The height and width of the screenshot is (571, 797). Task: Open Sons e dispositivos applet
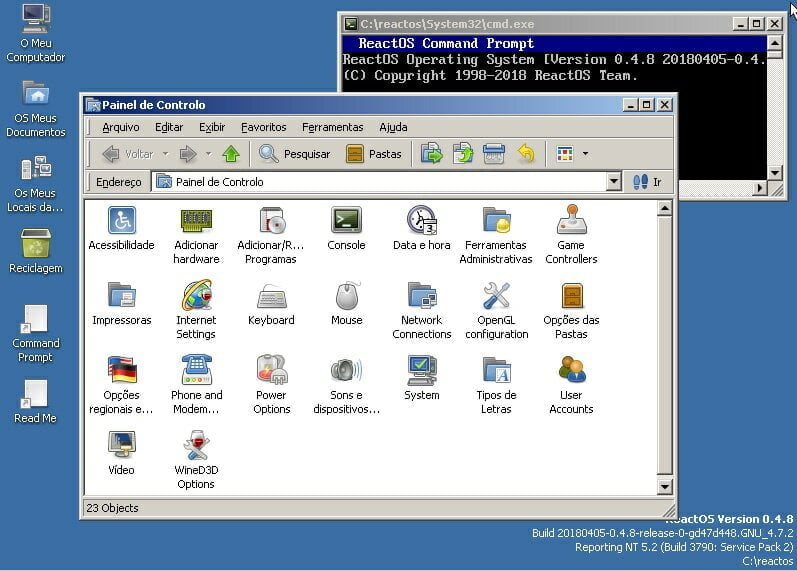click(346, 371)
